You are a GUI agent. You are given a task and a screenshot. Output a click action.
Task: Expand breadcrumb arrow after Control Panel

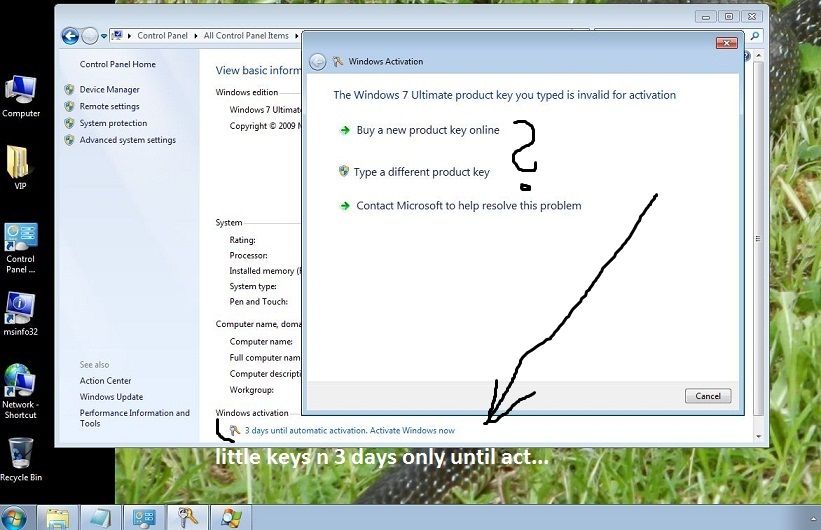click(195, 36)
